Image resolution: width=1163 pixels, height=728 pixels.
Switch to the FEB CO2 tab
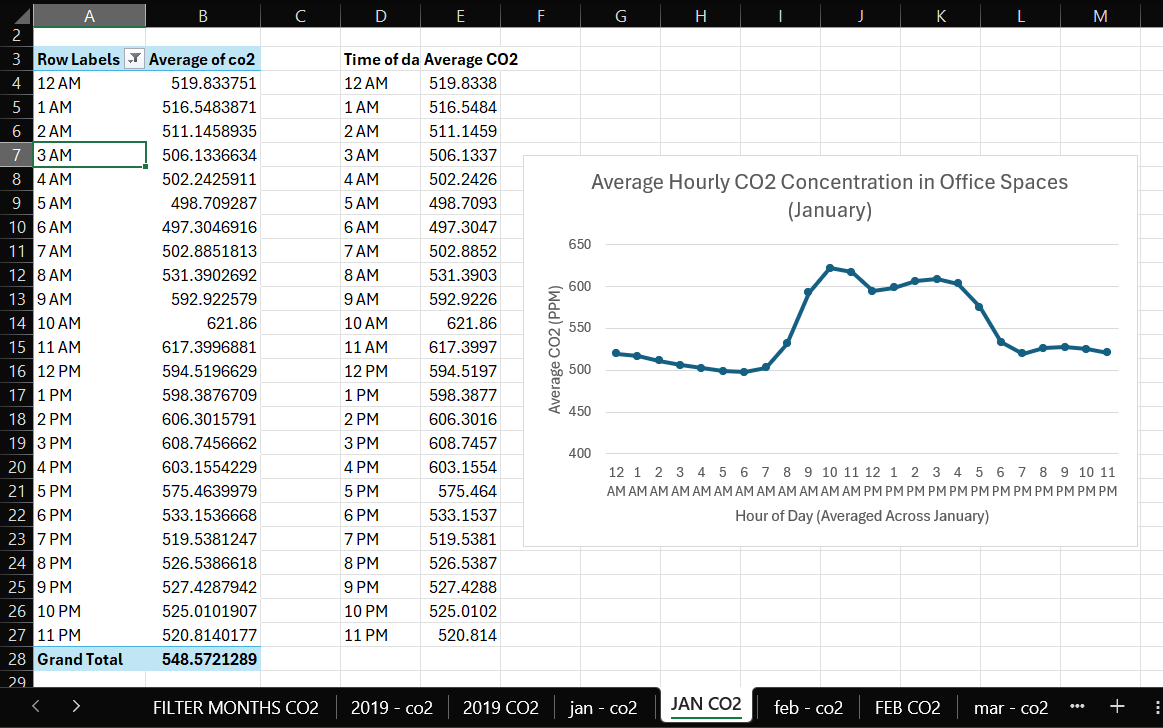(x=907, y=706)
